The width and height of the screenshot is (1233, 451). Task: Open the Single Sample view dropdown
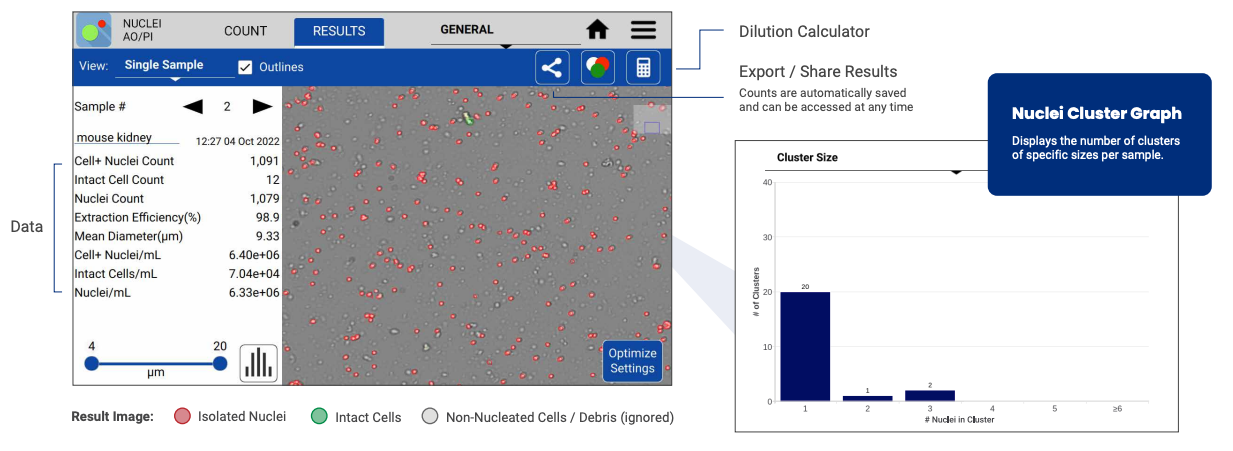pos(173,67)
